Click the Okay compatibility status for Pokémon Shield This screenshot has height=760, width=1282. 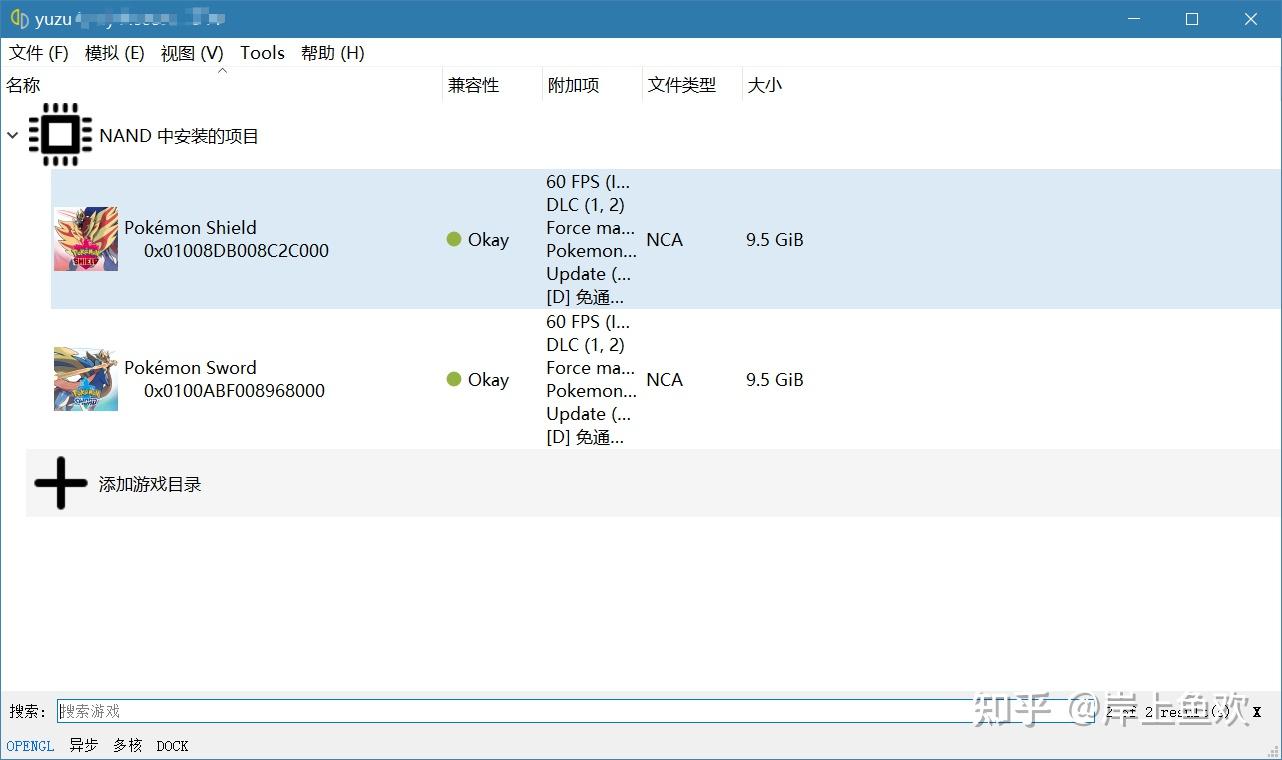click(478, 239)
